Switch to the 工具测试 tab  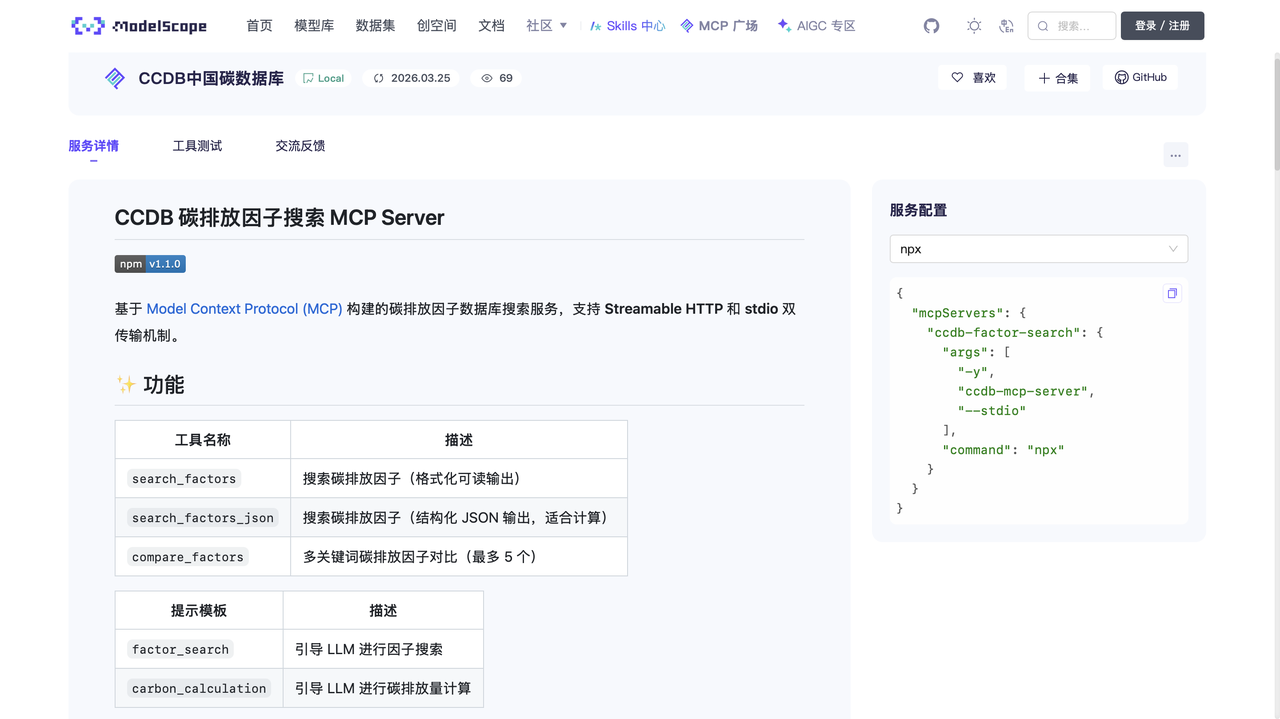tap(197, 146)
